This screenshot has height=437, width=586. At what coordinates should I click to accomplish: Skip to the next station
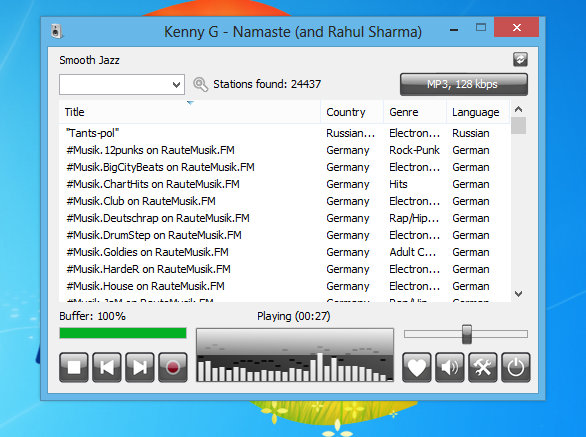pyautogui.click(x=140, y=367)
